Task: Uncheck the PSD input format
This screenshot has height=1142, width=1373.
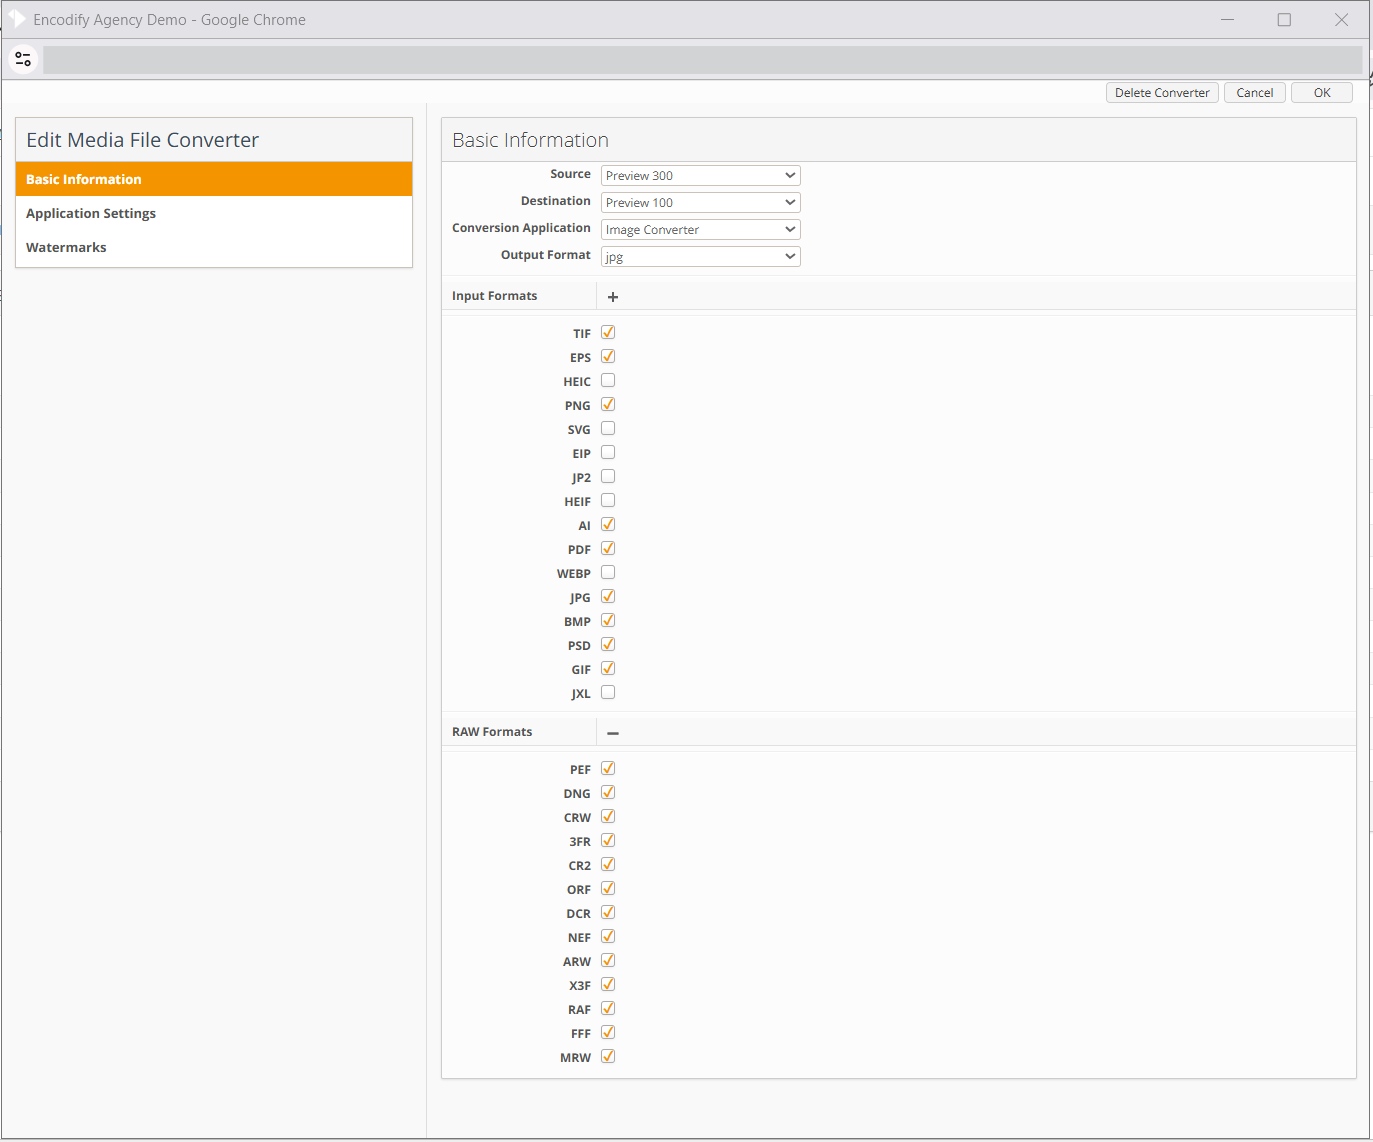Action: click(x=608, y=644)
